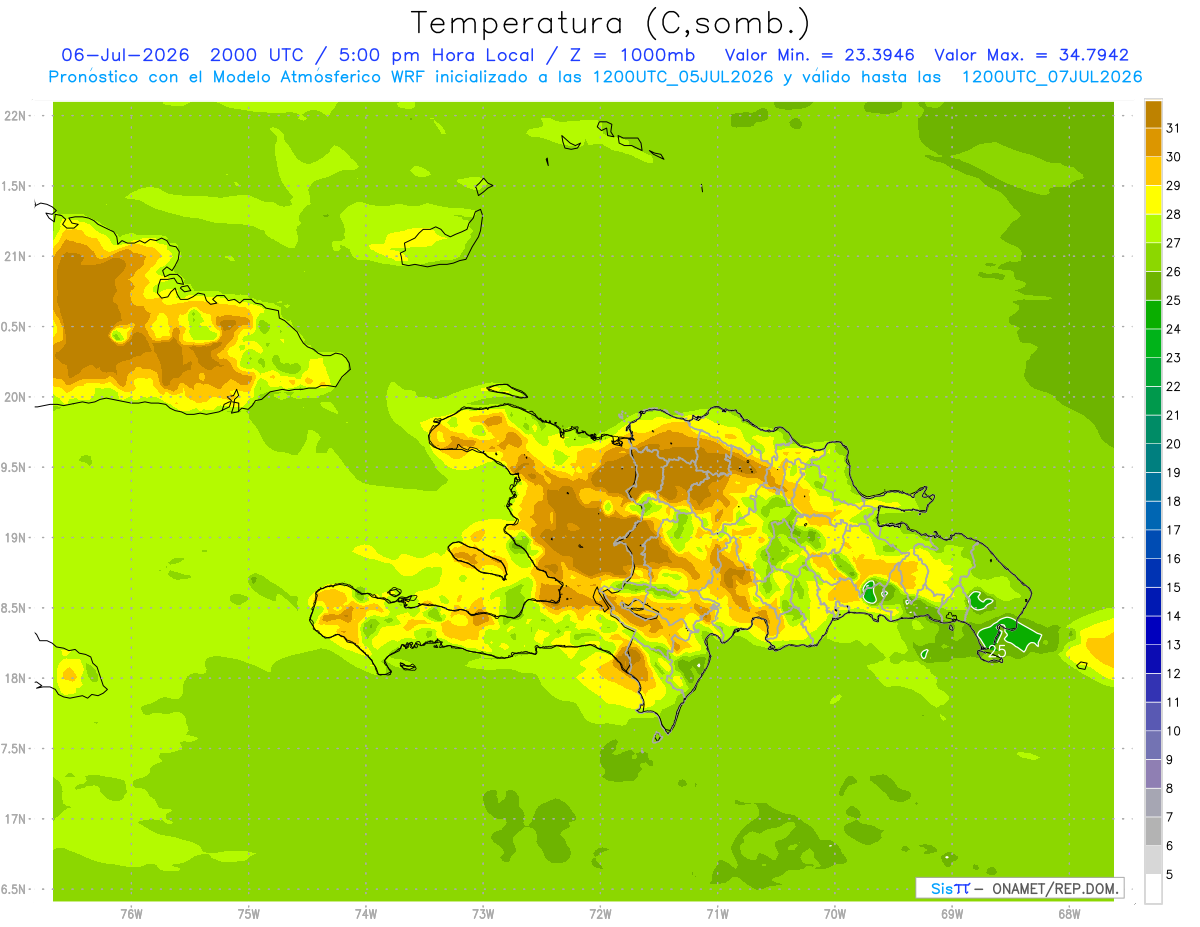Click the legend value "27"
The height and width of the screenshot is (927, 1200).
pos(1174,243)
